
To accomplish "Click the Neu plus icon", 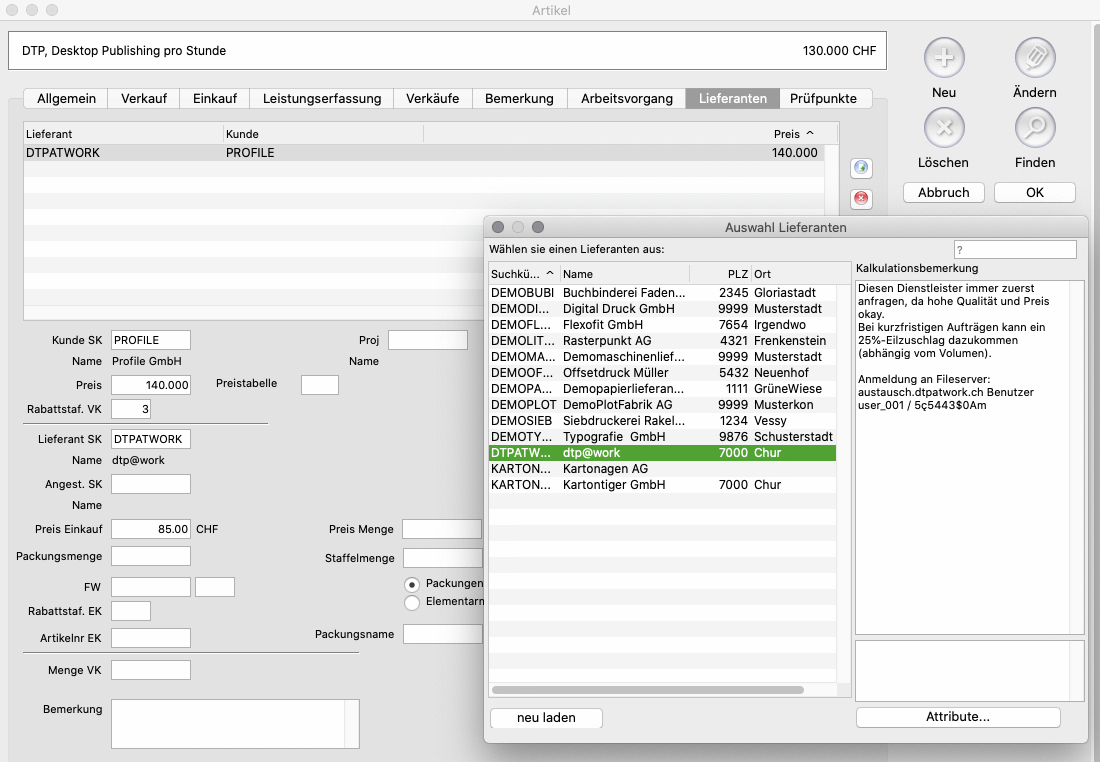I will pos(943,58).
